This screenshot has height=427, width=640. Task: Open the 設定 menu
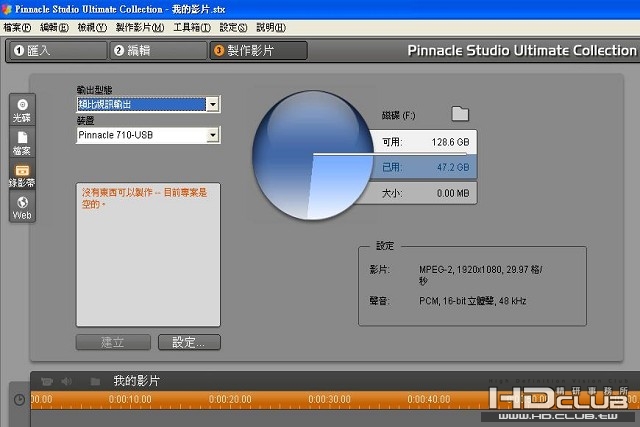[233, 27]
